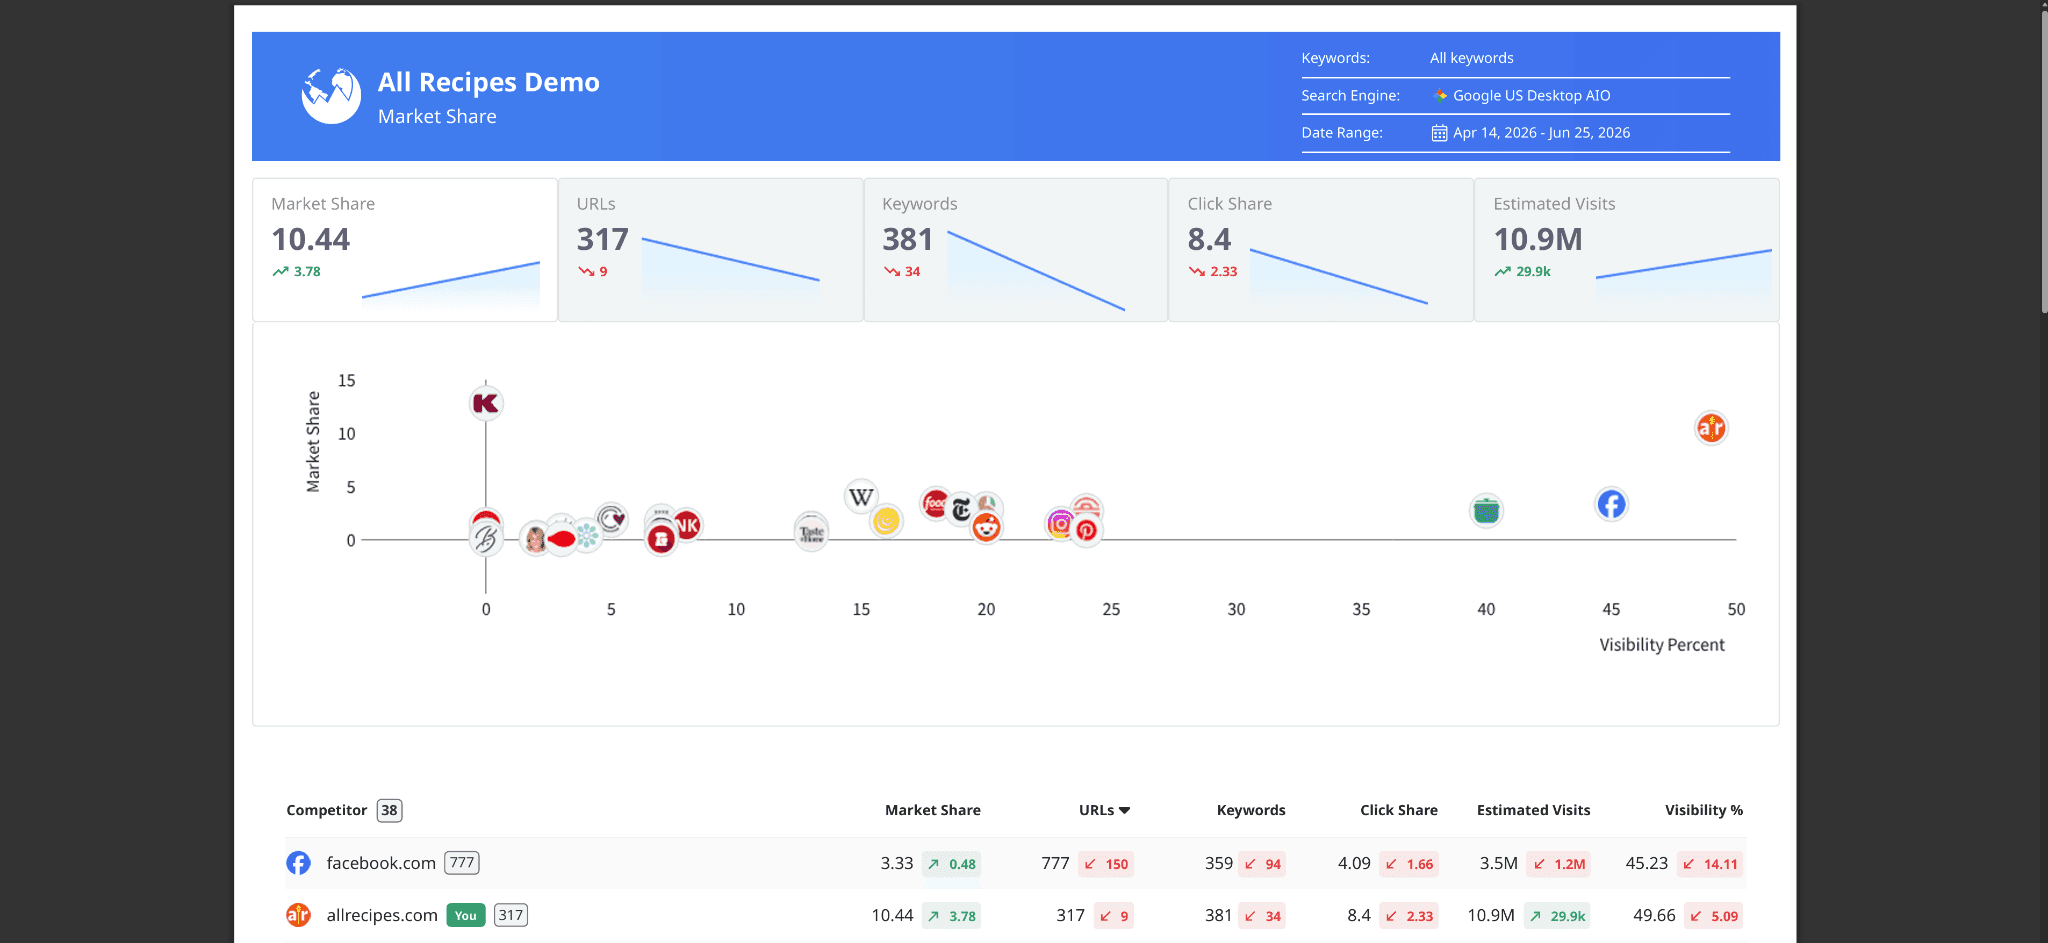The width and height of the screenshot is (2048, 943).
Task: Select the red oval bubble on the chart
Action: coord(562,540)
